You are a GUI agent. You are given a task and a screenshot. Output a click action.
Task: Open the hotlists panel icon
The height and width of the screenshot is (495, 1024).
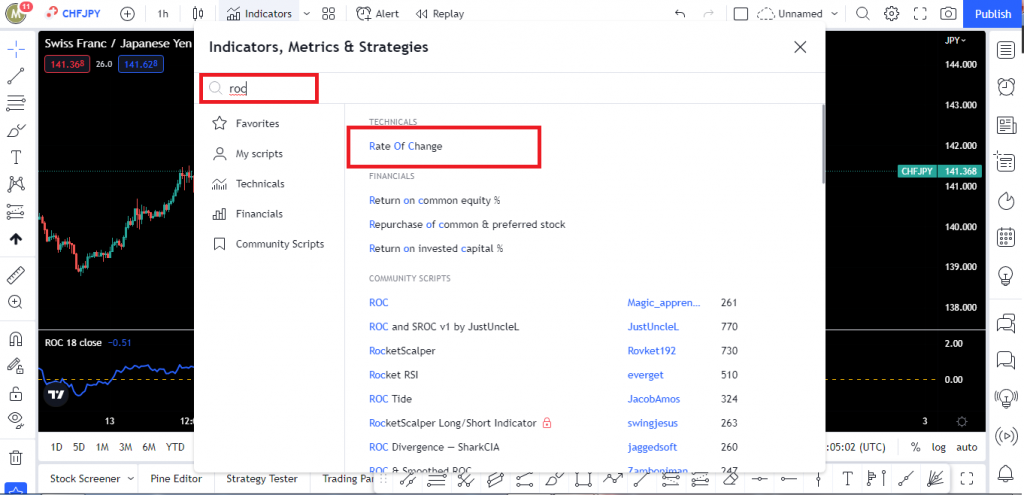click(1006, 200)
